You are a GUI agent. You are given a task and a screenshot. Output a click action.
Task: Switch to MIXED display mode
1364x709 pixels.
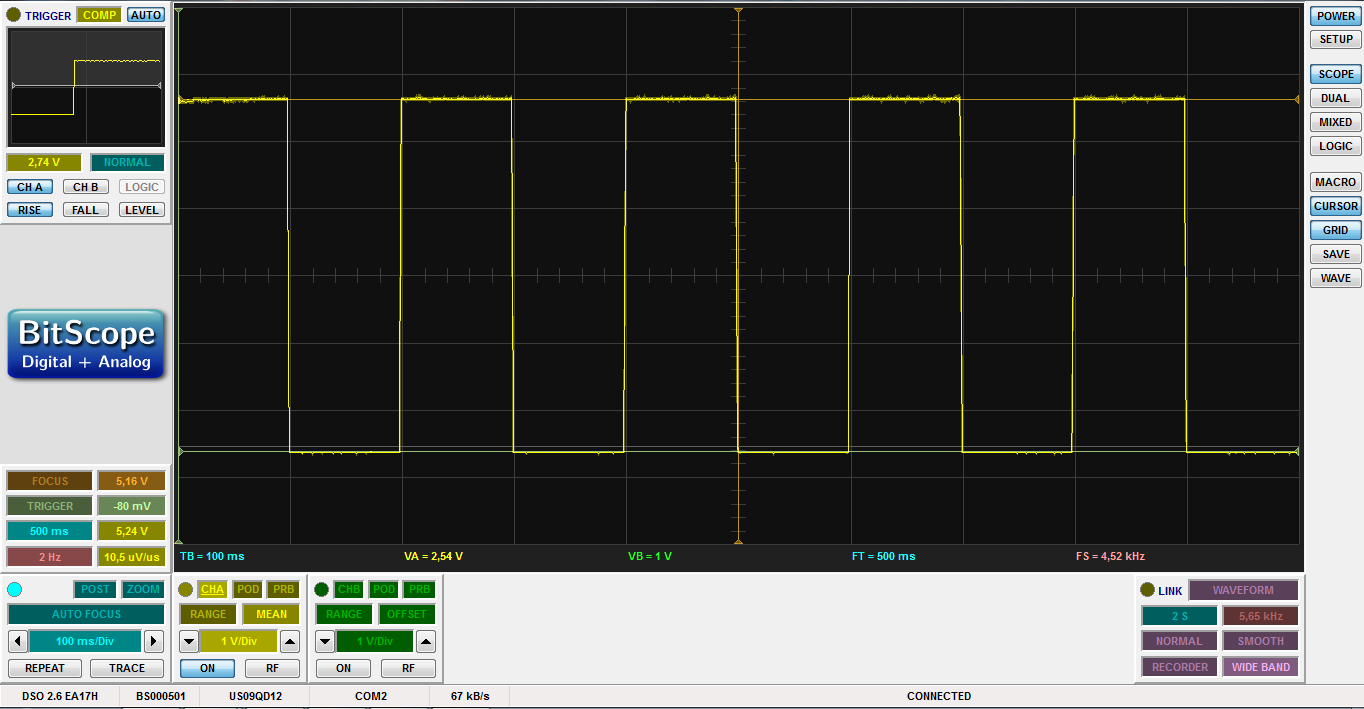point(1335,122)
